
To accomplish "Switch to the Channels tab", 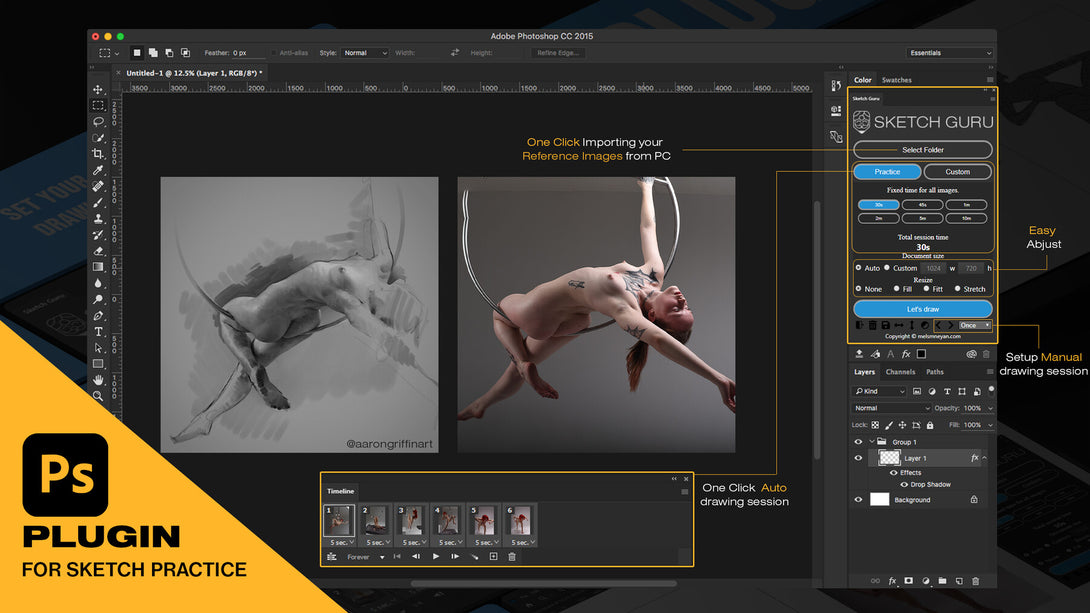I will click(x=900, y=372).
